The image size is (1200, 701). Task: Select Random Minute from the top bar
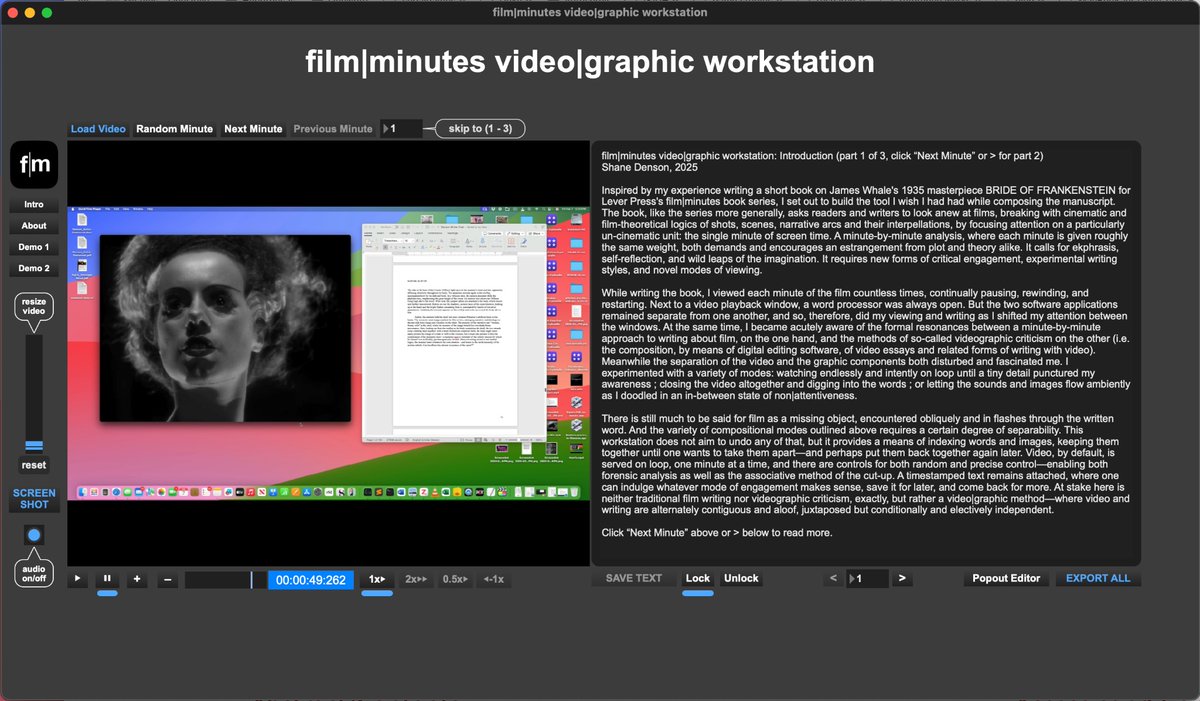click(x=174, y=128)
